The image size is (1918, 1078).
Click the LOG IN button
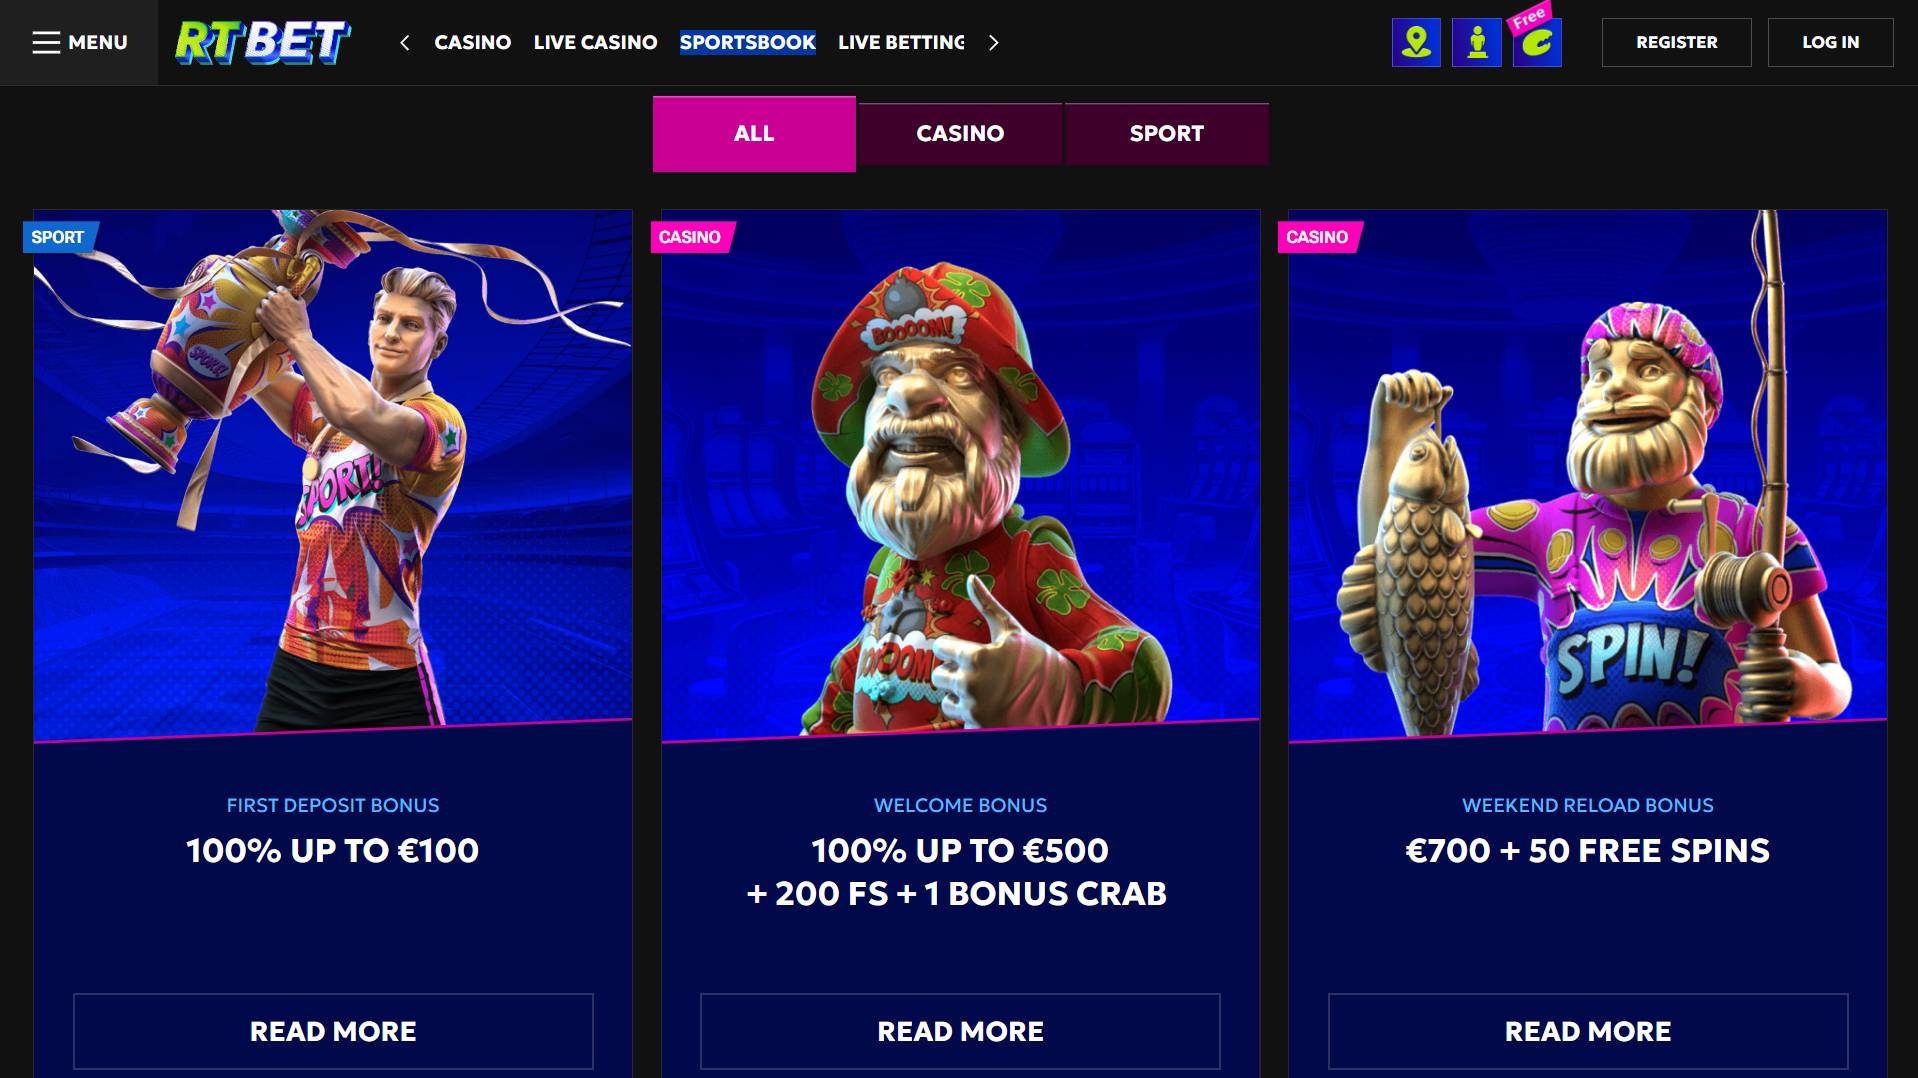point(1830,42)
